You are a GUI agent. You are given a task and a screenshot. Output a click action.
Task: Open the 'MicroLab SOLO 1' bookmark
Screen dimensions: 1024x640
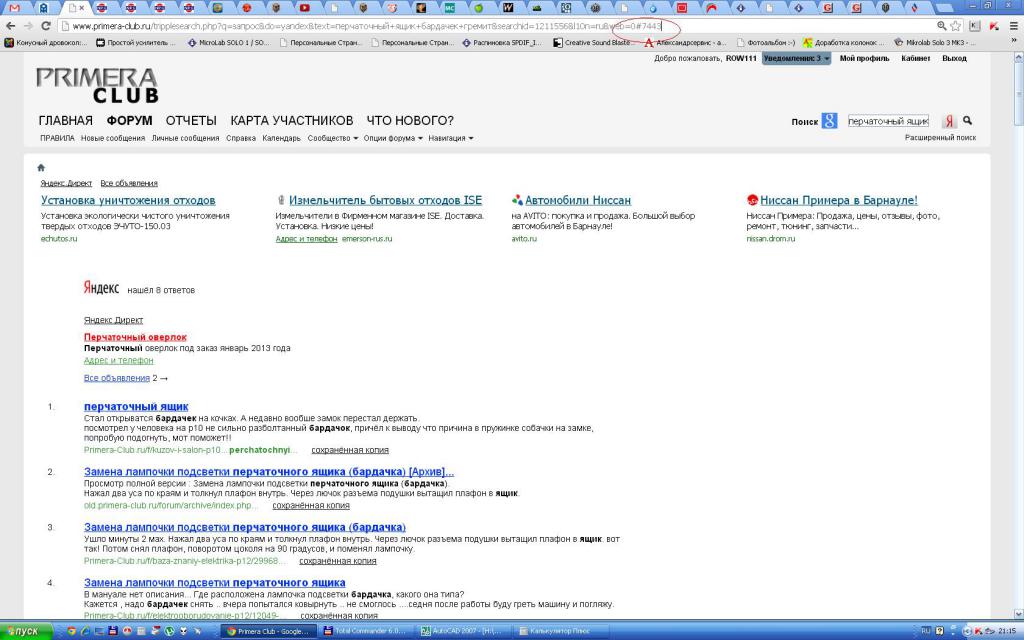229,42
